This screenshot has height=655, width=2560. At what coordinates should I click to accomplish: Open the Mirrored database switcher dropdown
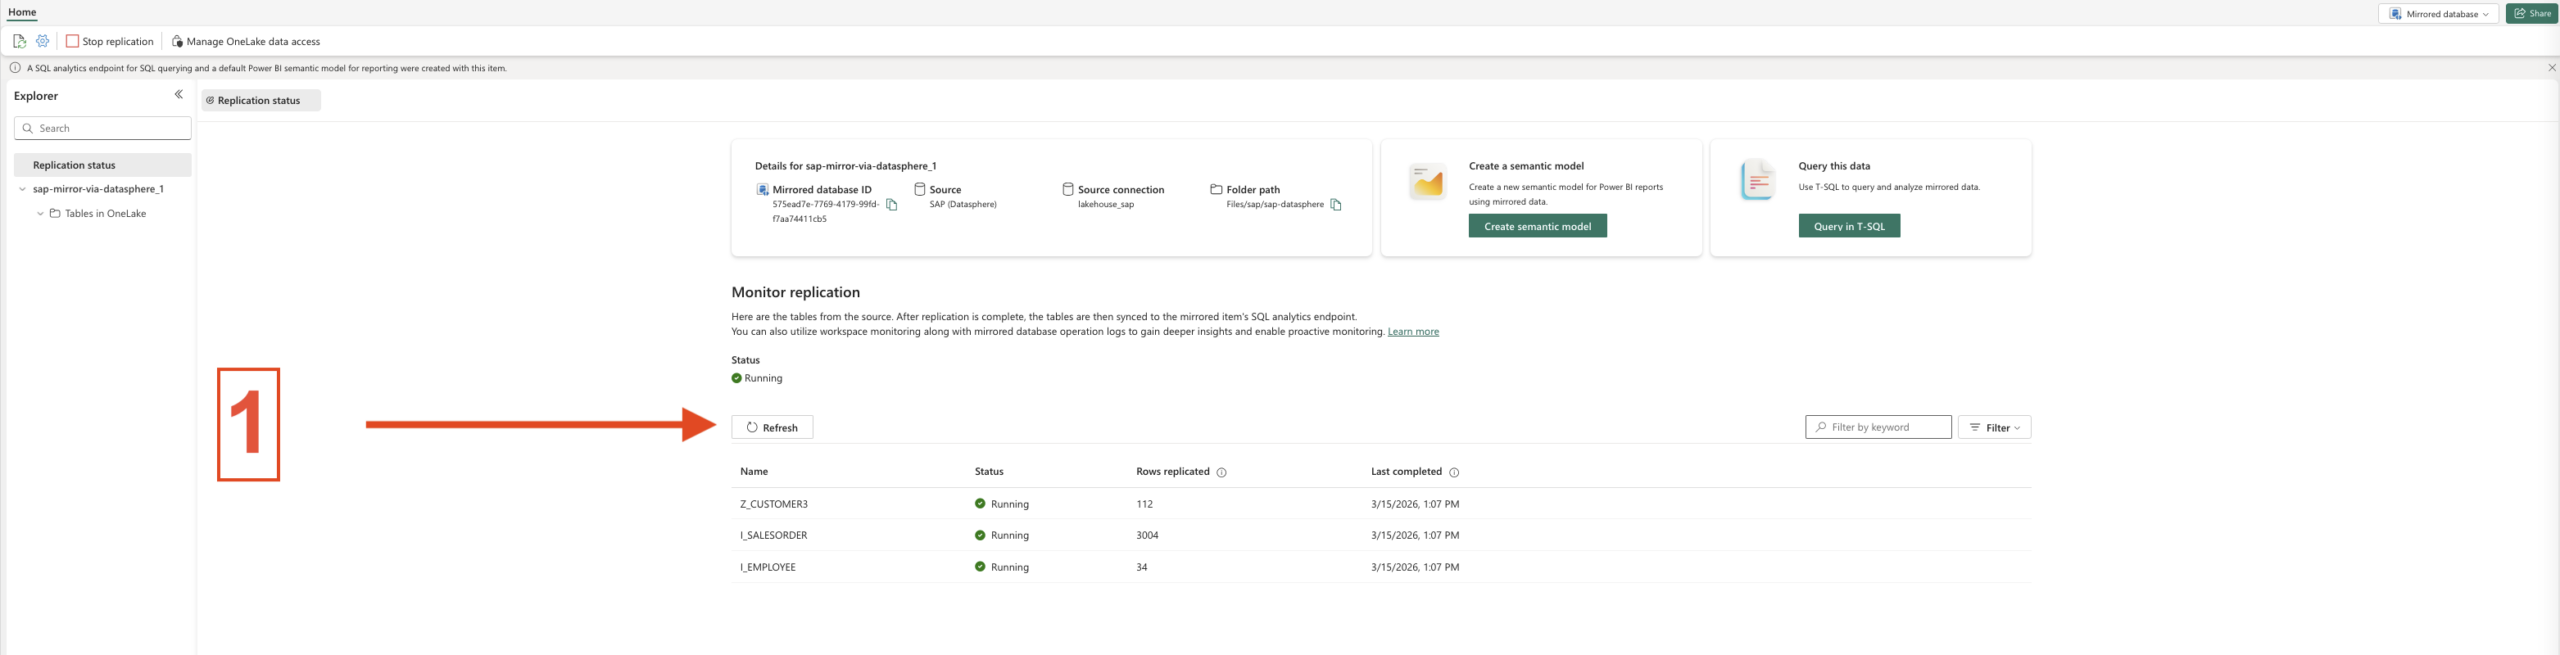[x=2438, y=14]
